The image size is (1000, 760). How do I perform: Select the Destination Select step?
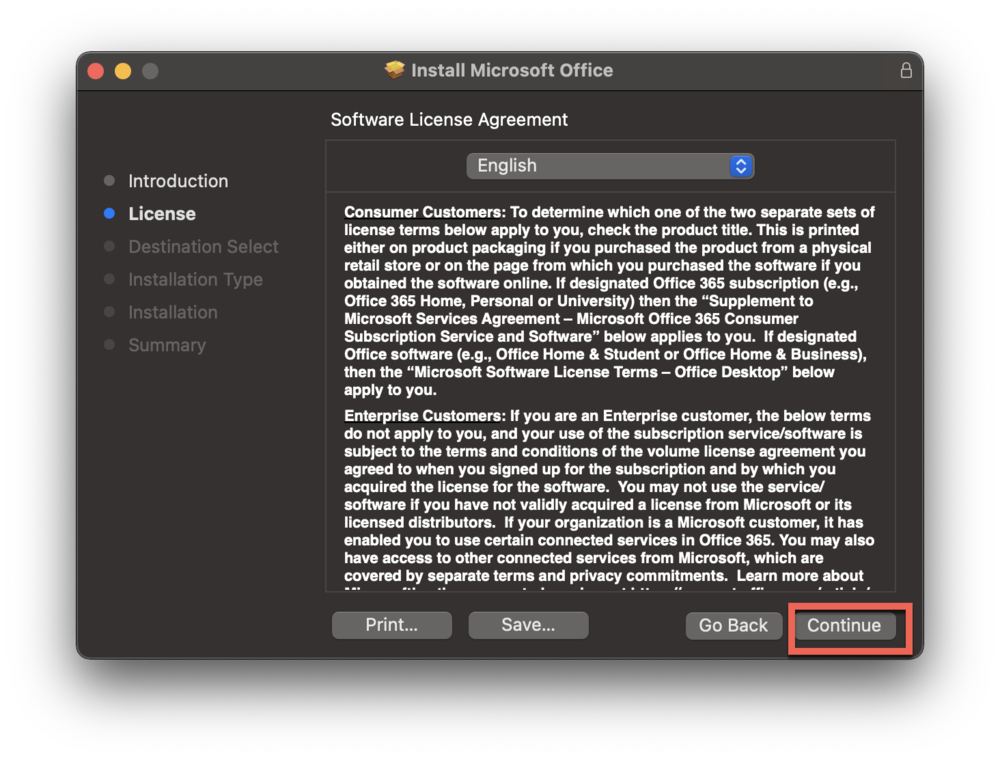(203, 247)
